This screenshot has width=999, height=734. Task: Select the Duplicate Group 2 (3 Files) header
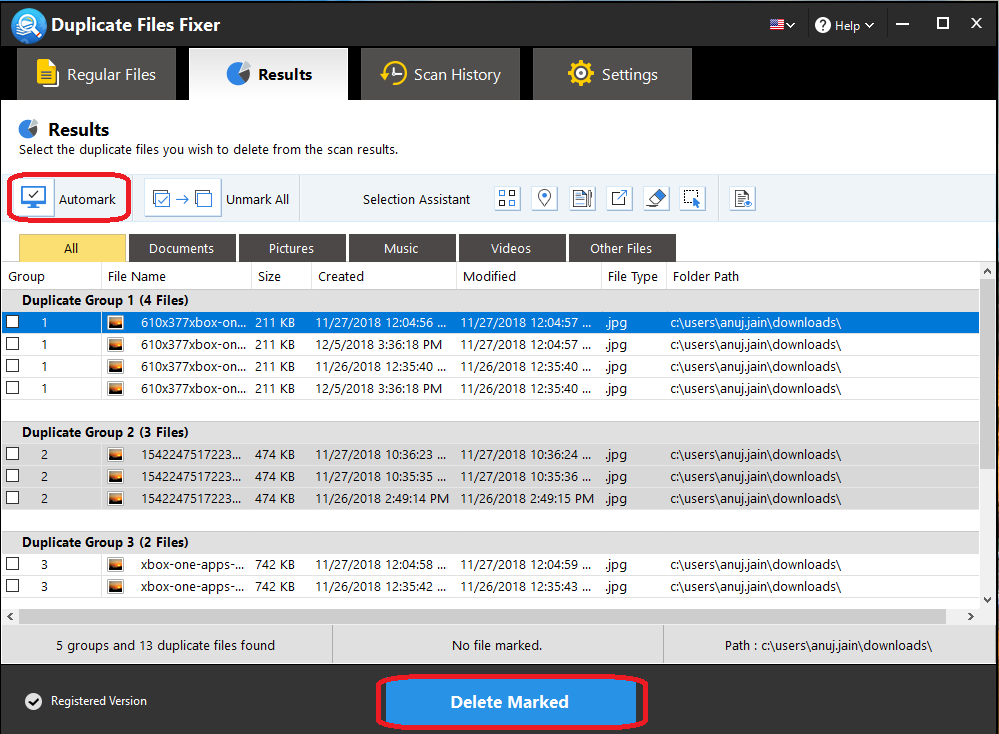[491, 432]
